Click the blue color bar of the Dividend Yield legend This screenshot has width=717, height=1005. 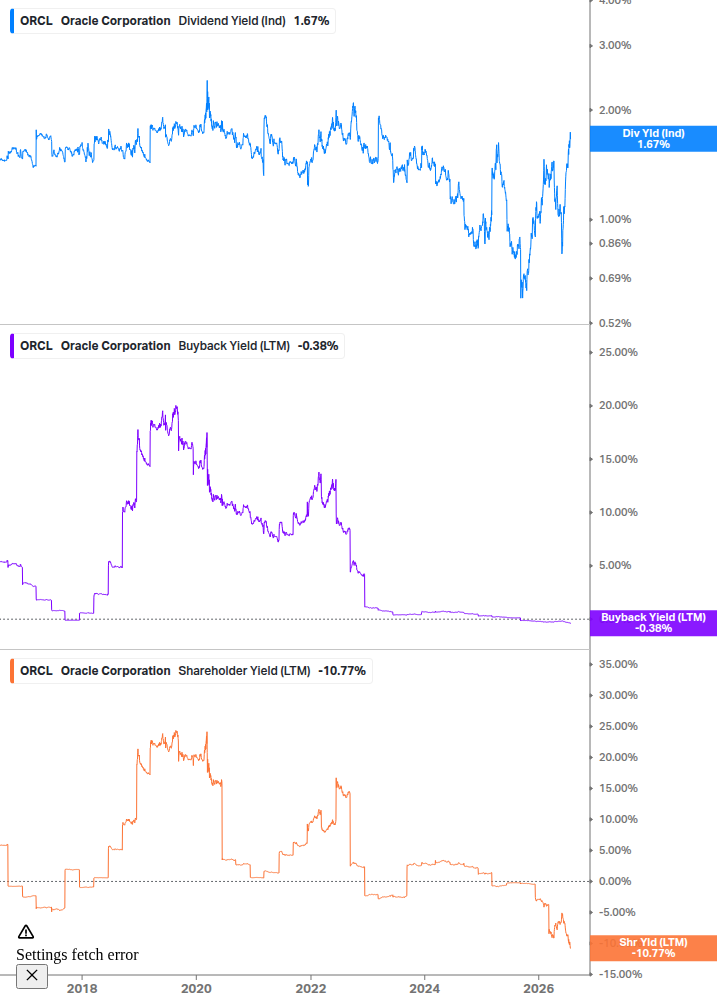point(12,21)
